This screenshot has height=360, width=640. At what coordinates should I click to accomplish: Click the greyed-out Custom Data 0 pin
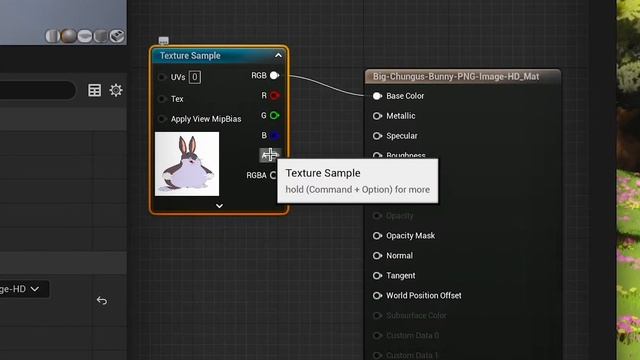pos(377,336)
